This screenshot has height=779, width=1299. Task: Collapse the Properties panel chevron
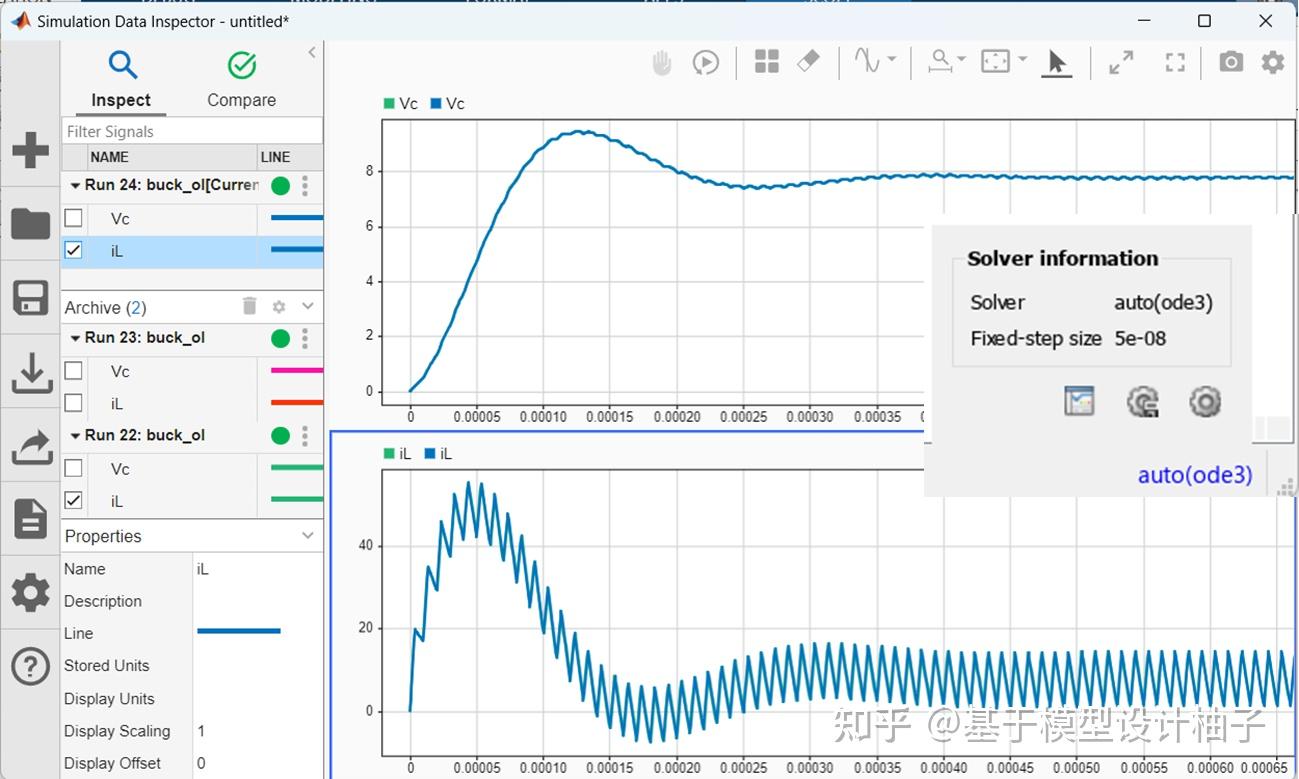308,536
